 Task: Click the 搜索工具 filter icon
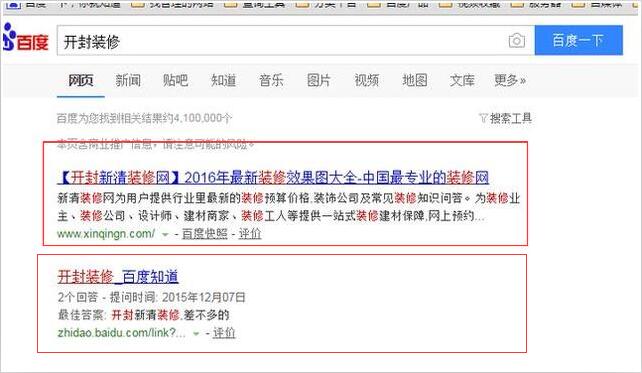point(483,119)
